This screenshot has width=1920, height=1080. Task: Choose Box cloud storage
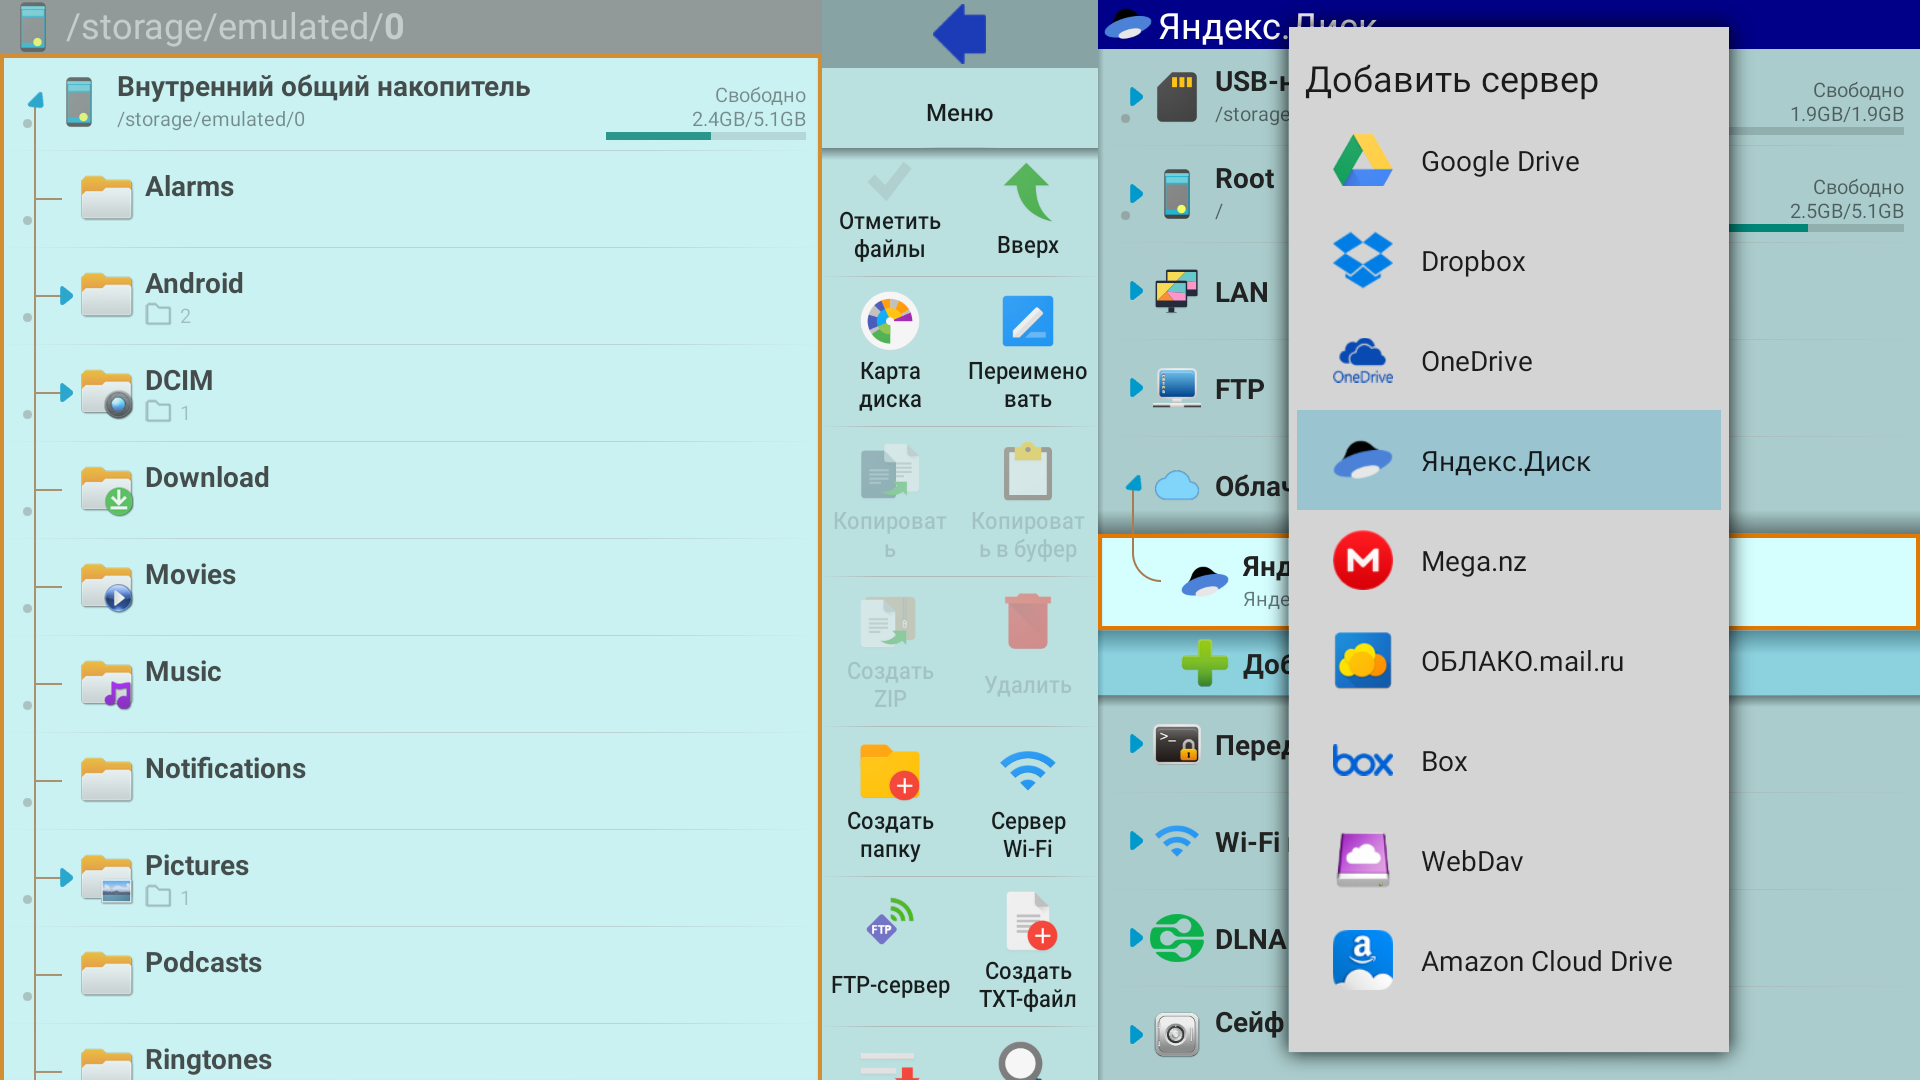(x=1508, y=761)
